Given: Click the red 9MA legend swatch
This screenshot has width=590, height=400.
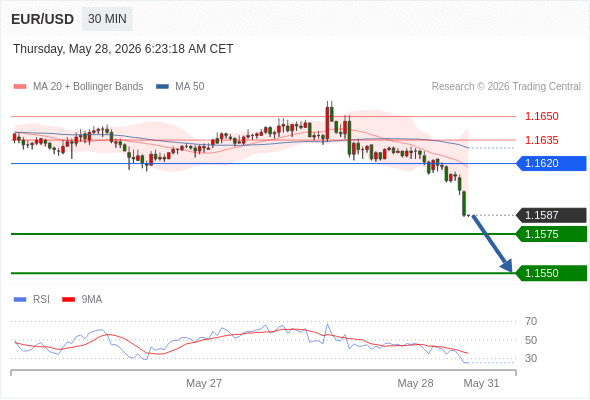Looking at the screenshot, I should pyautogui.click(x=68, y=300).
